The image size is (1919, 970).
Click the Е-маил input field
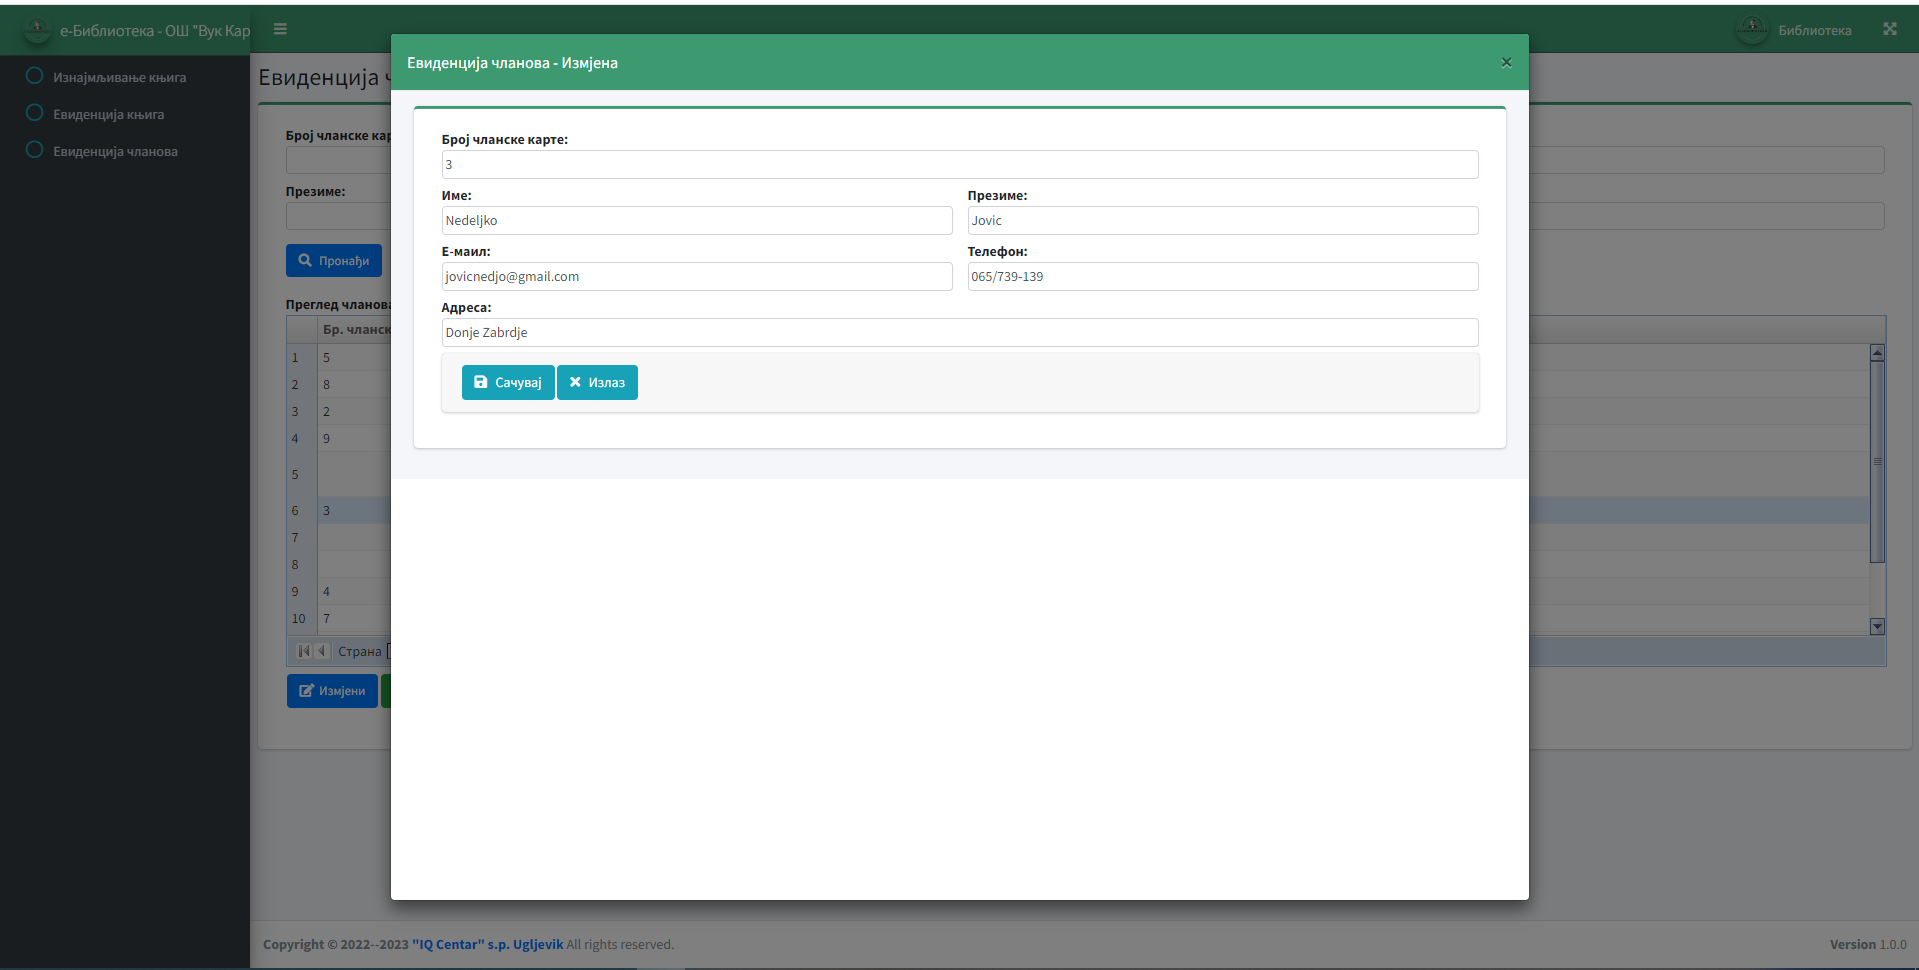(696, 277)
